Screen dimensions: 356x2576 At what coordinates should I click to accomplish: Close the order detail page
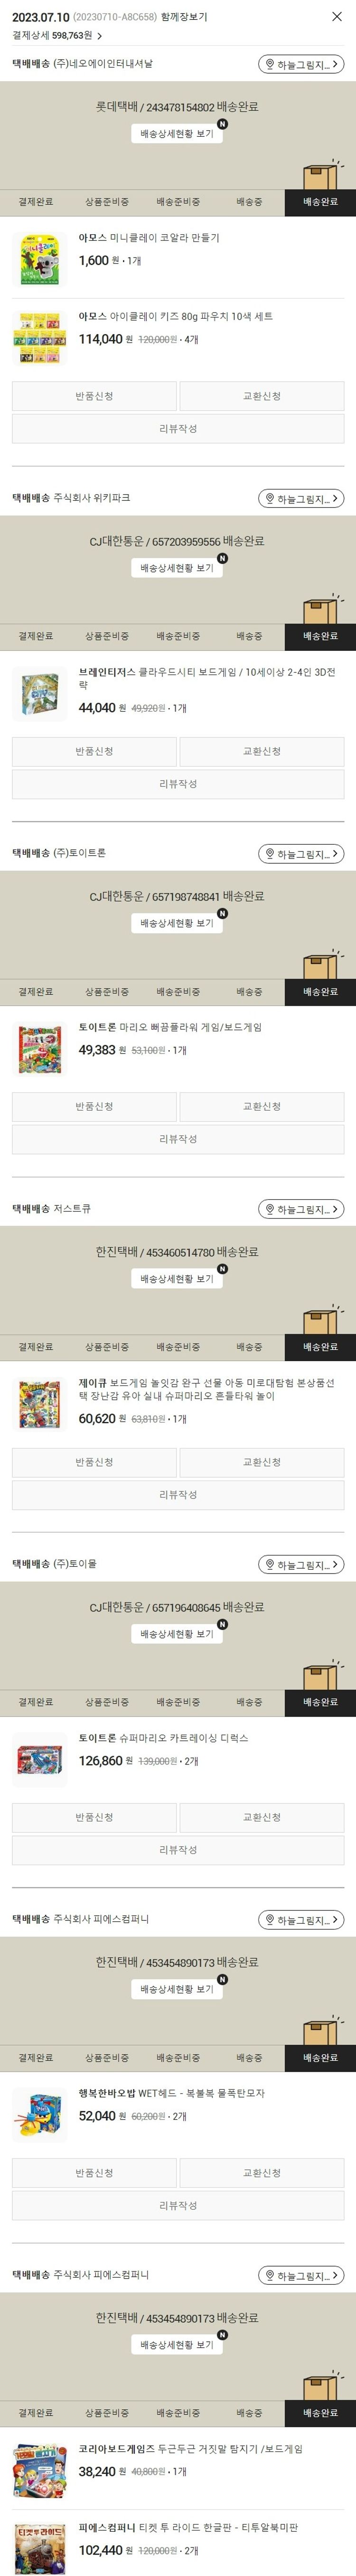[336, 17]
